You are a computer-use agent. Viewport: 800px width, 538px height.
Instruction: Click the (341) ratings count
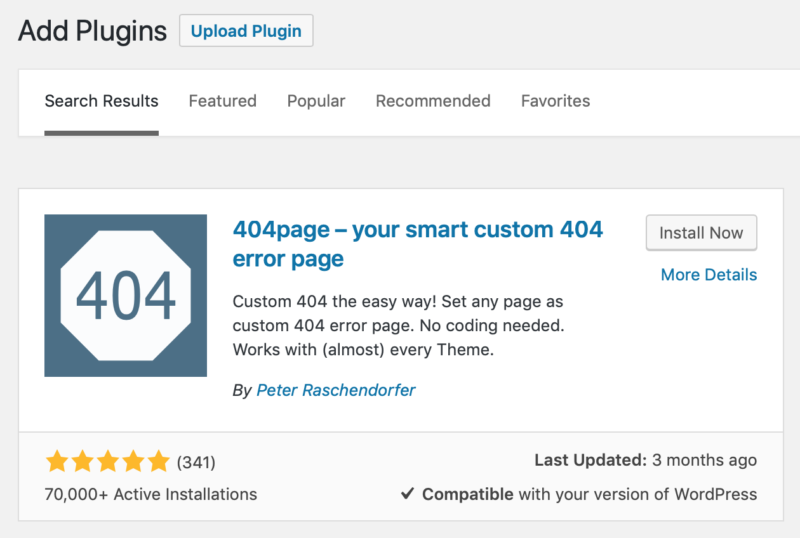point(196,462)
